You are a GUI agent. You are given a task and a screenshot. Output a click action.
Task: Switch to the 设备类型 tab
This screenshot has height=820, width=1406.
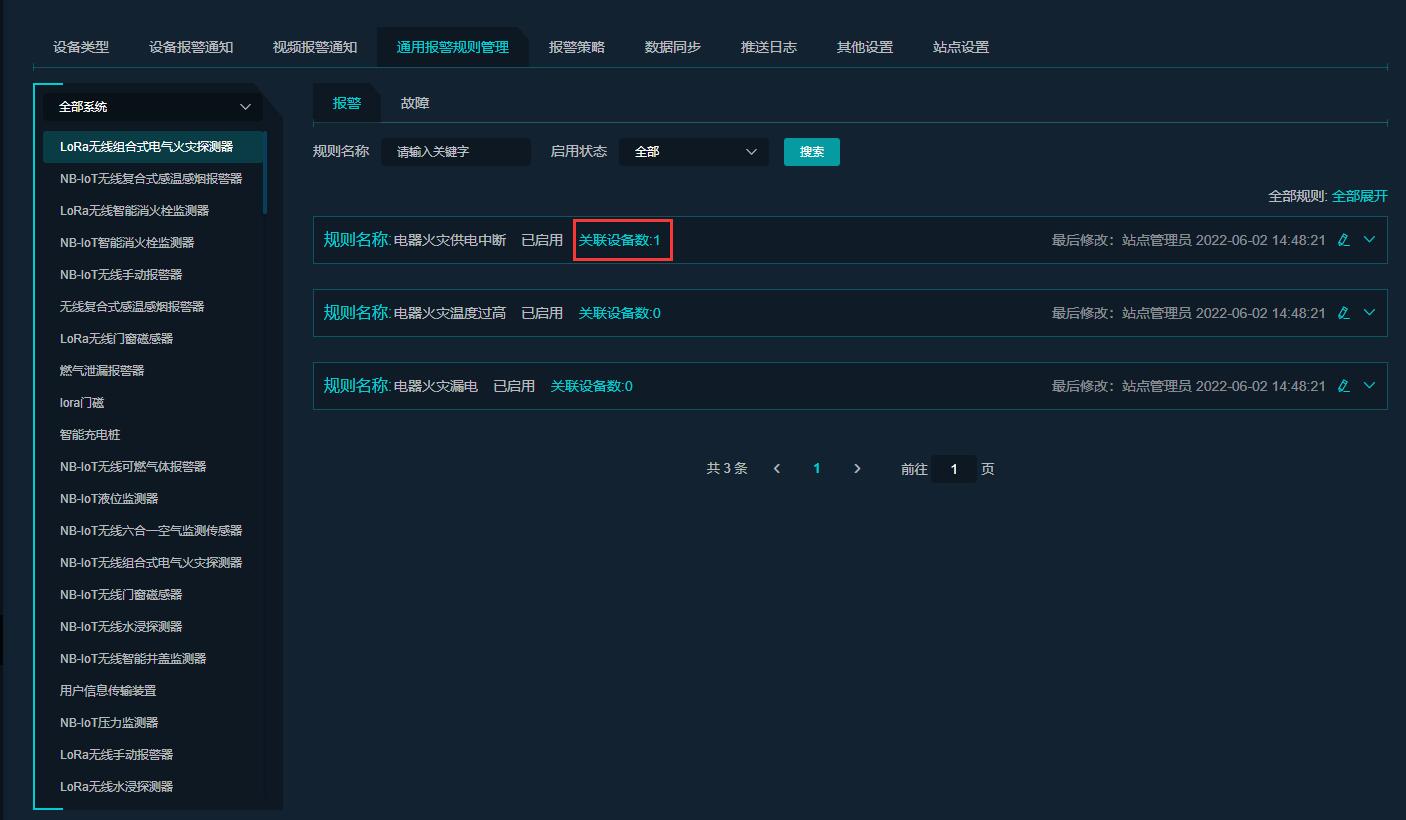(x=81, y=47)
